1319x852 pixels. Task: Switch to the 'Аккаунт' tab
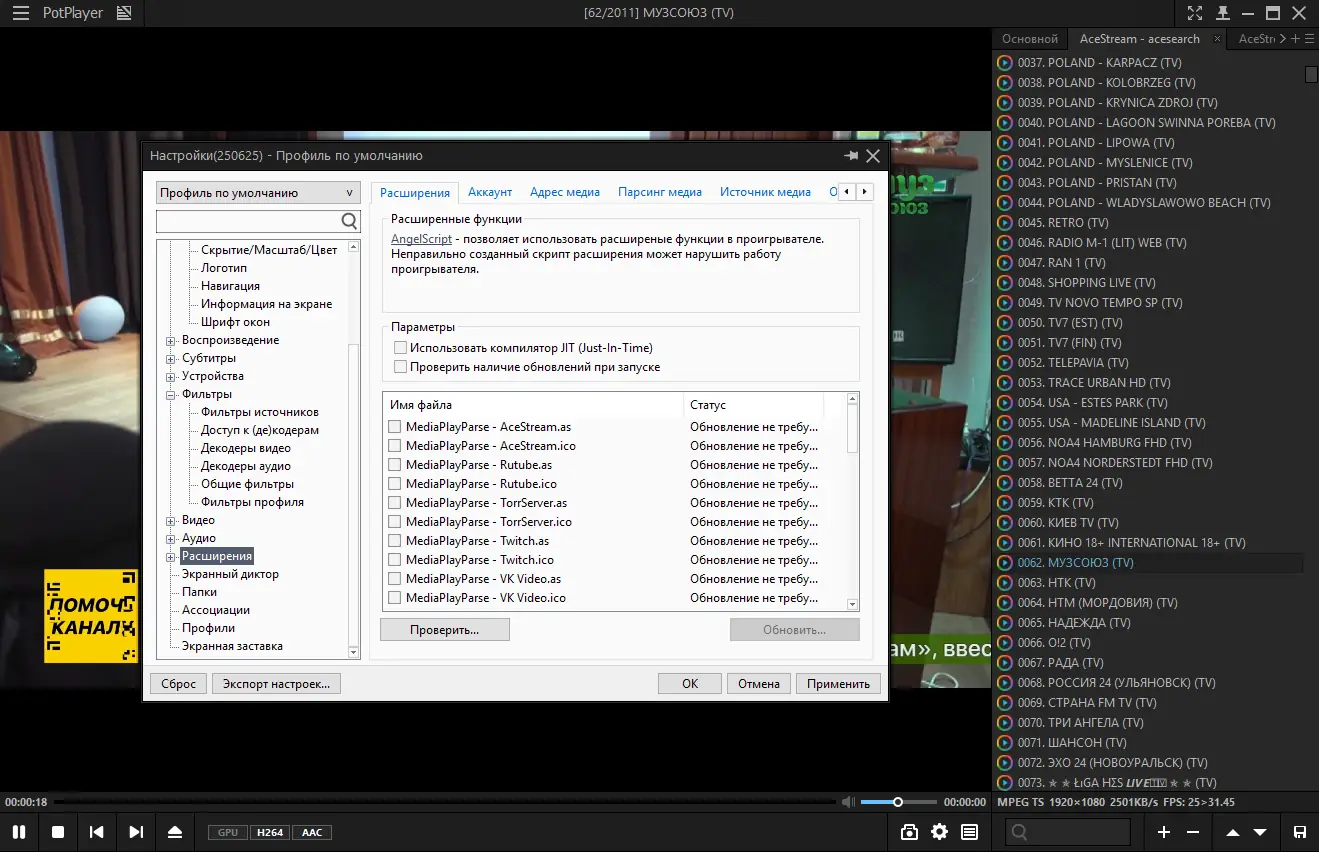coord(490,191)
